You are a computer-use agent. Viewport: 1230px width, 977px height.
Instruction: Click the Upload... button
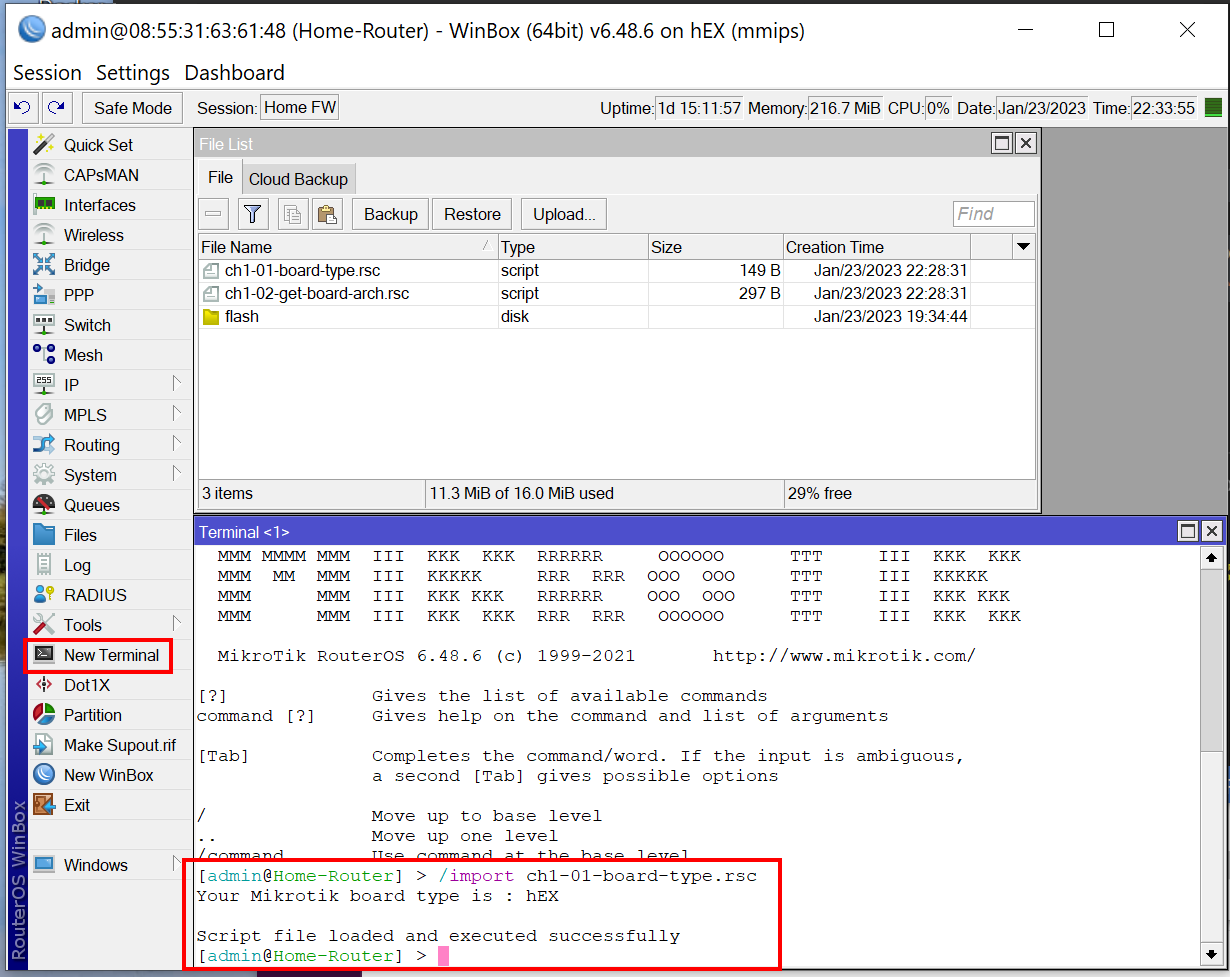564,214
